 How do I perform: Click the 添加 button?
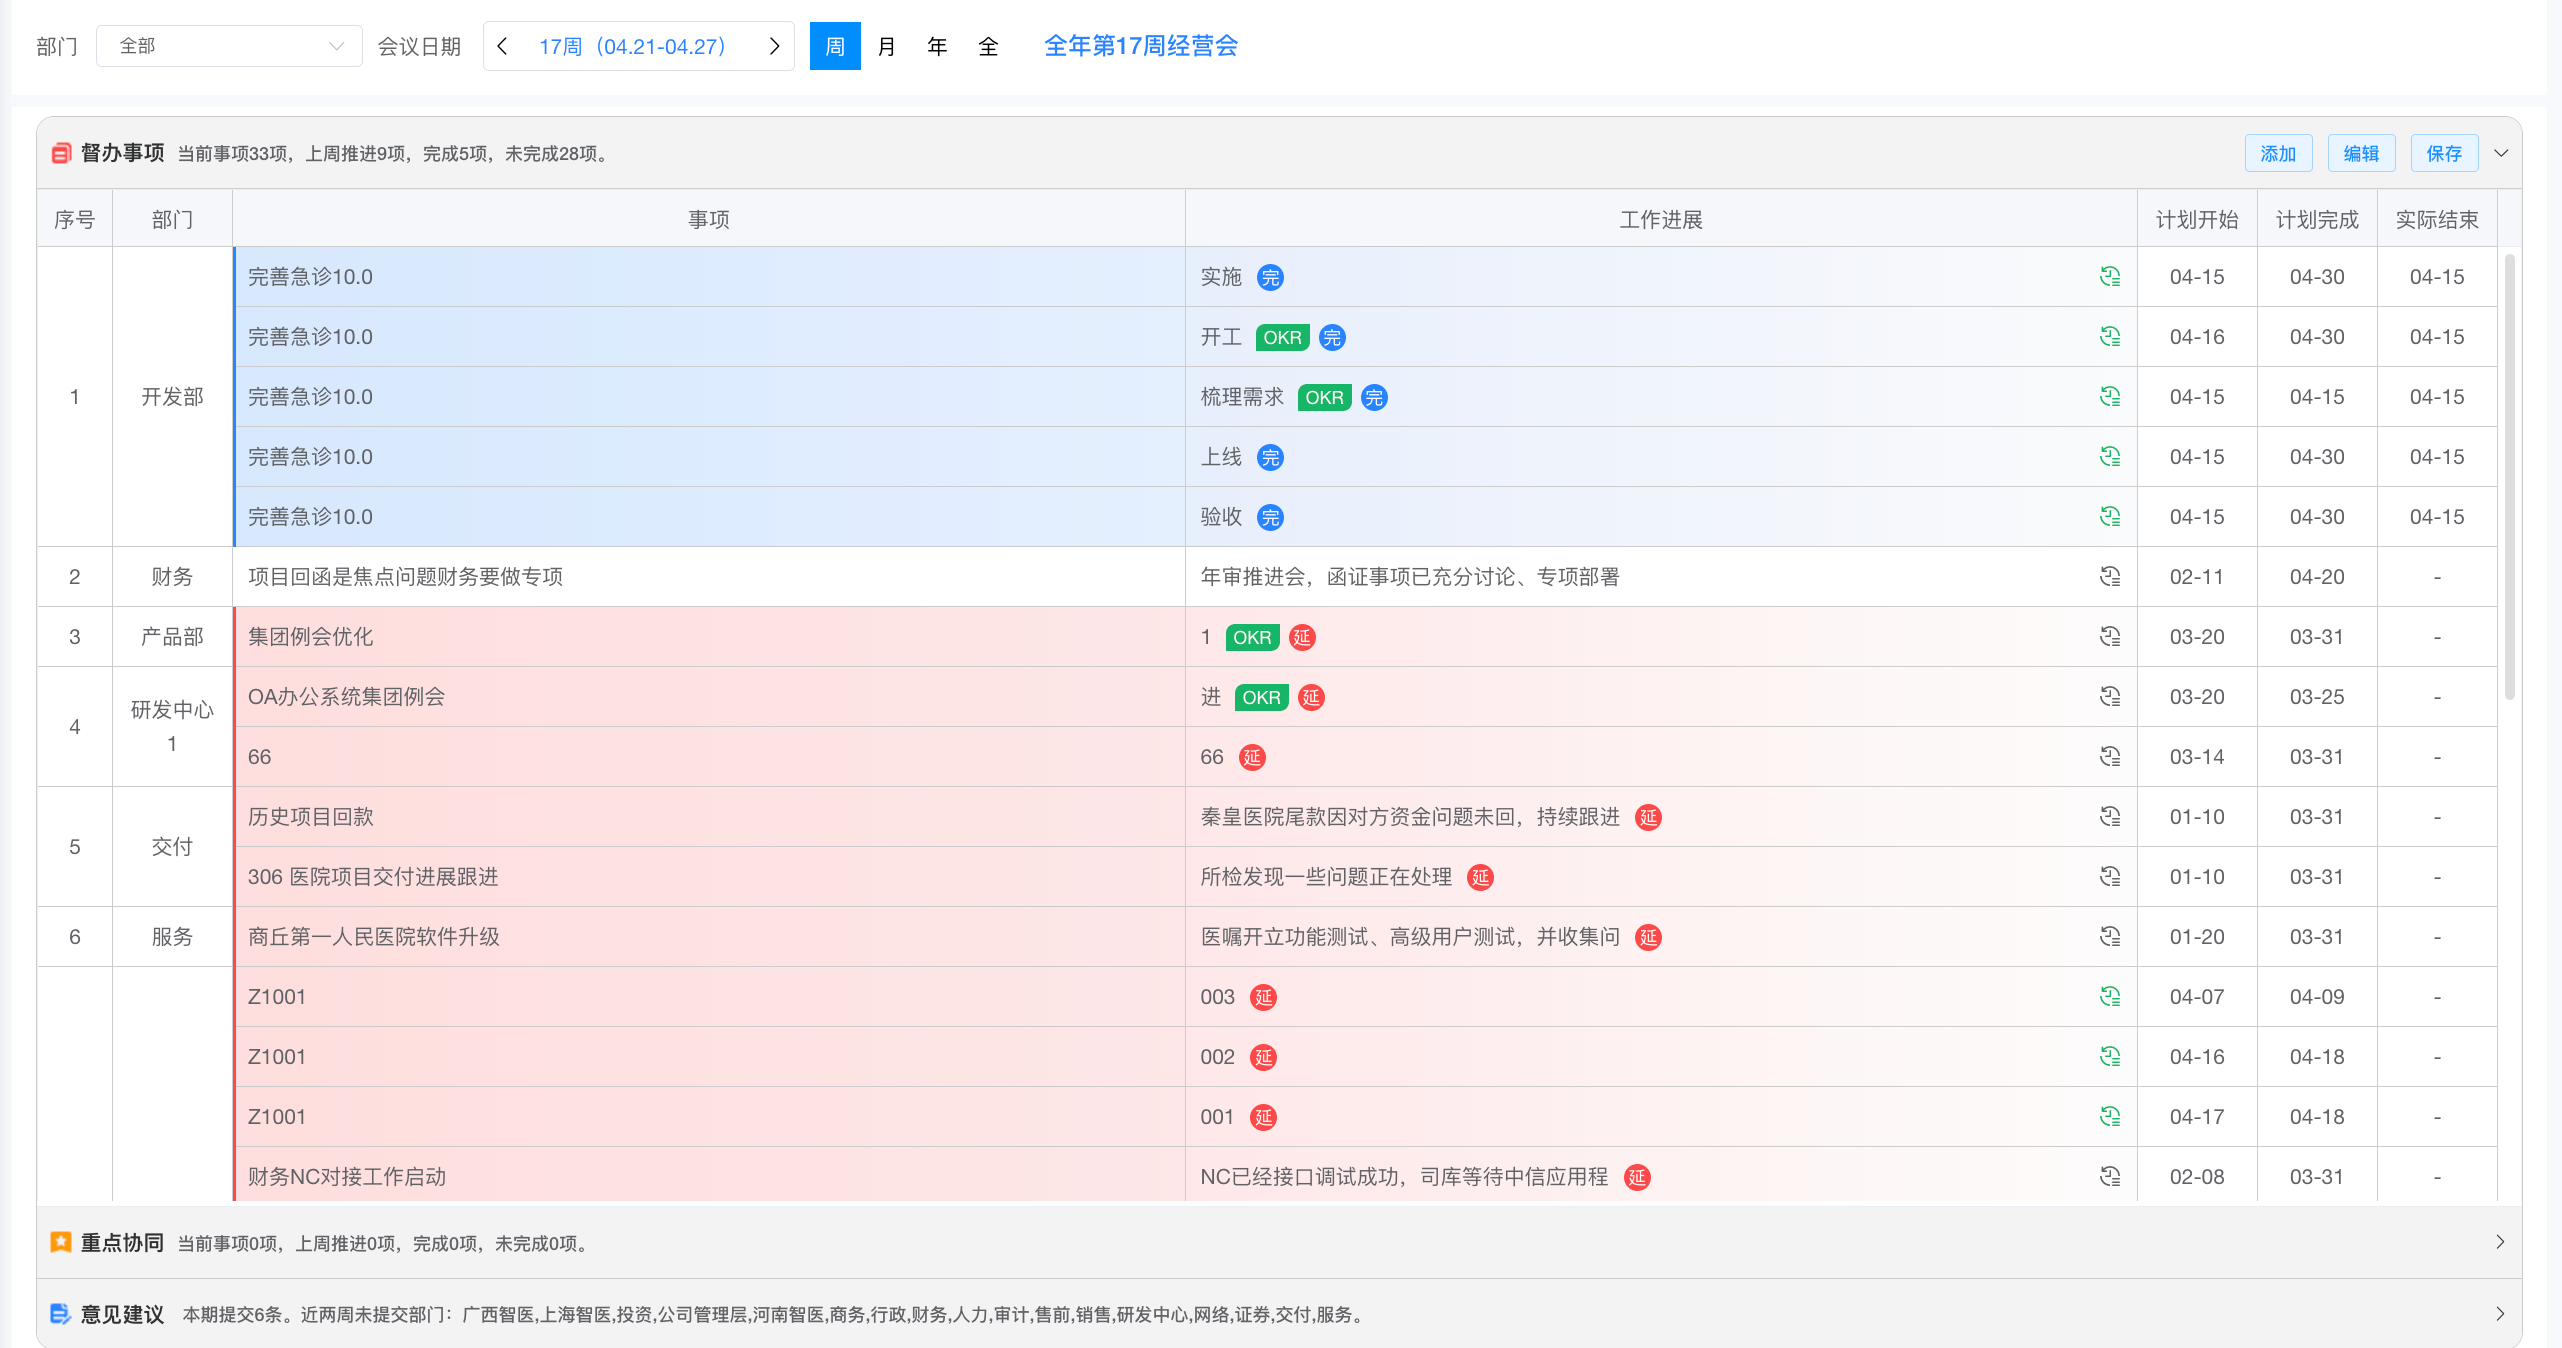[x=2278, y=153]
